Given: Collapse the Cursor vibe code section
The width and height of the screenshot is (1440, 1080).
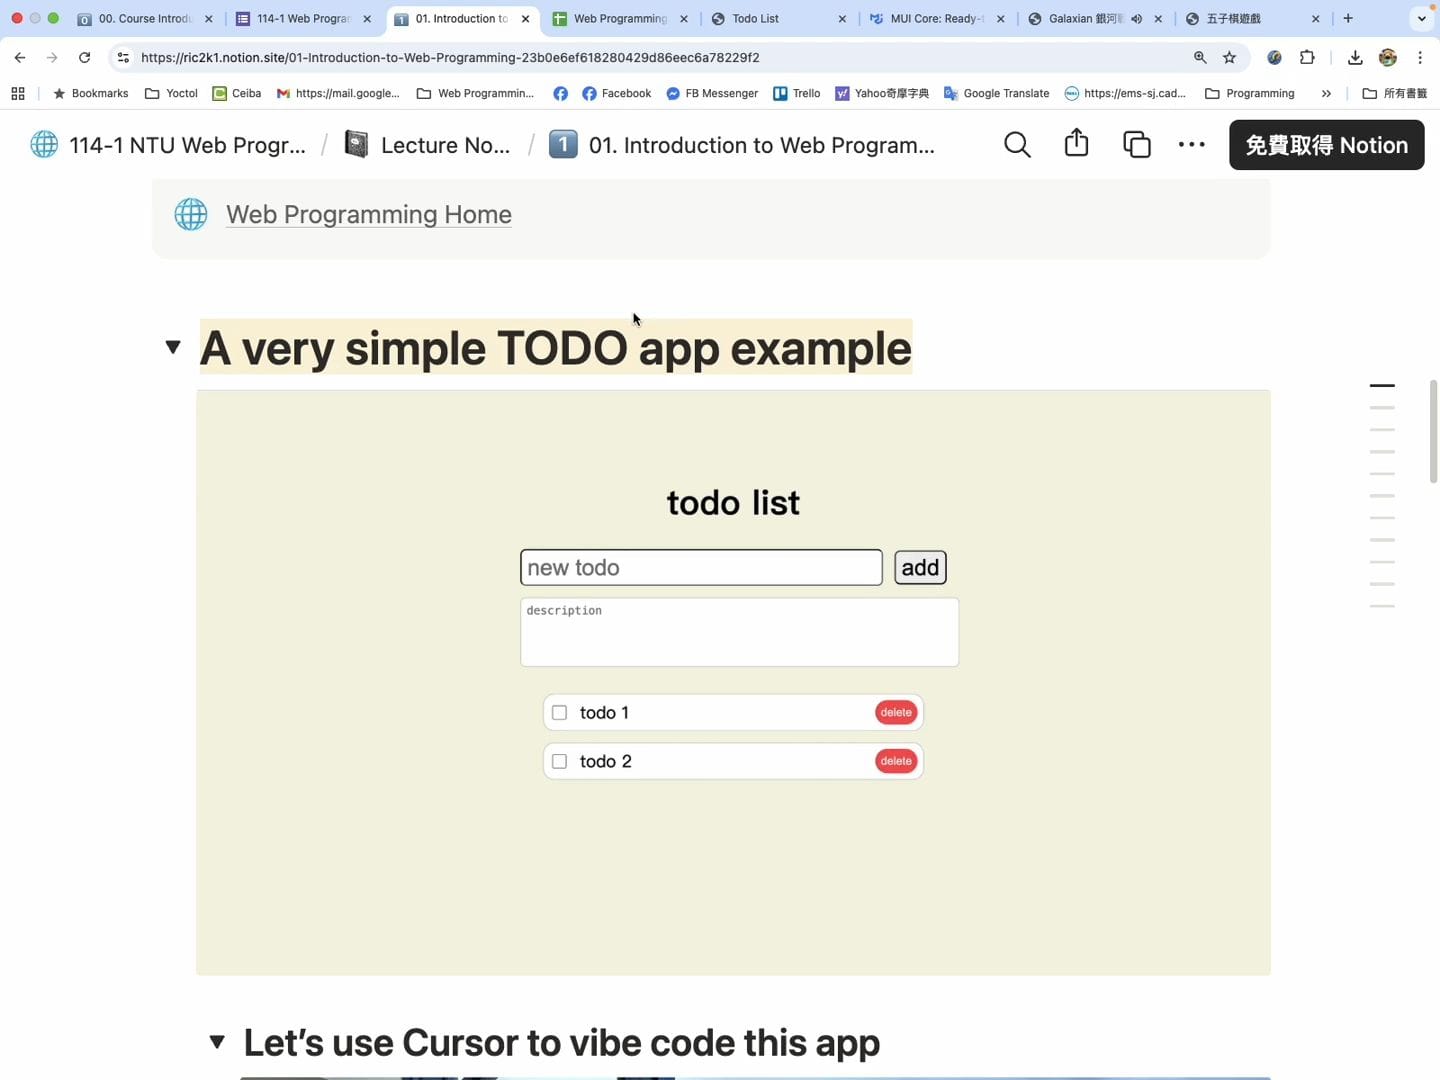Looking at the screenshot, I should (217, 1042).
